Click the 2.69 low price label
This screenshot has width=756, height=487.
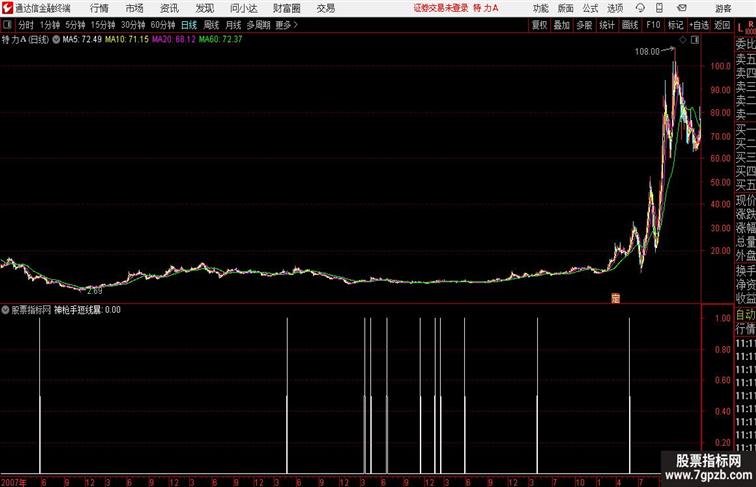click(94, 291)
